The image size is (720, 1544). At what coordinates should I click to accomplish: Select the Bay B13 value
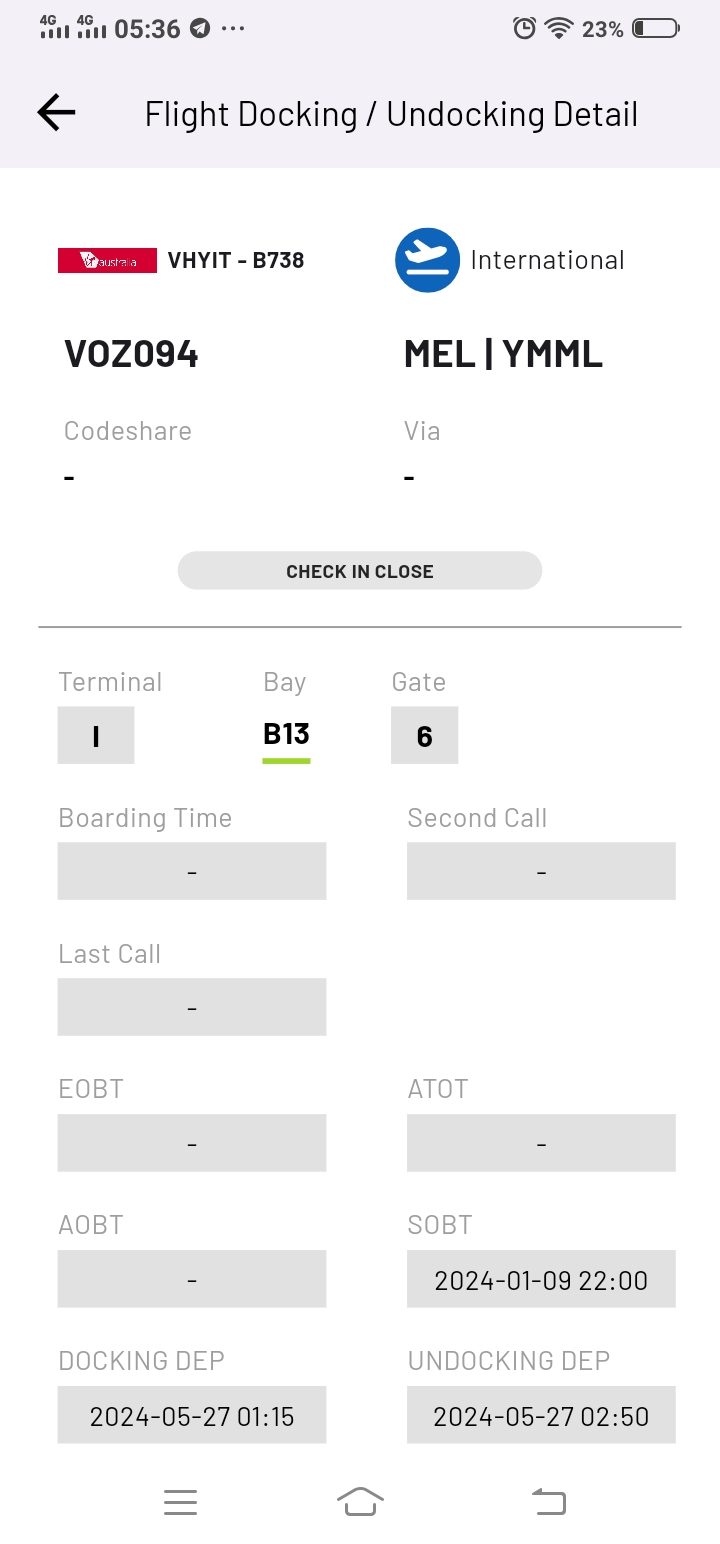[286, 735]
